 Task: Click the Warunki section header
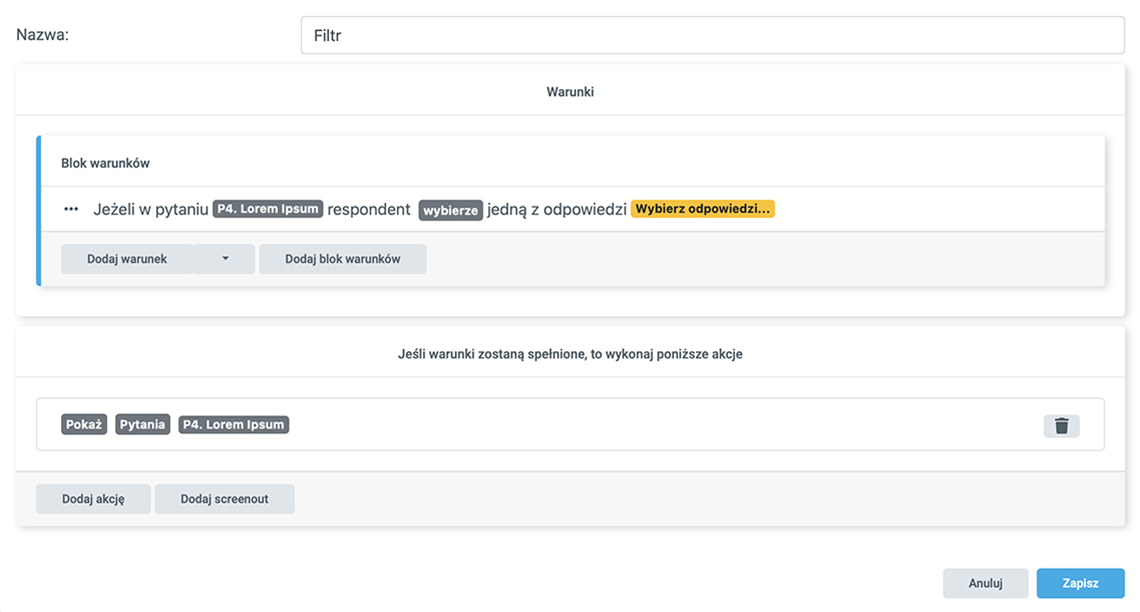(x=570, y=92)
